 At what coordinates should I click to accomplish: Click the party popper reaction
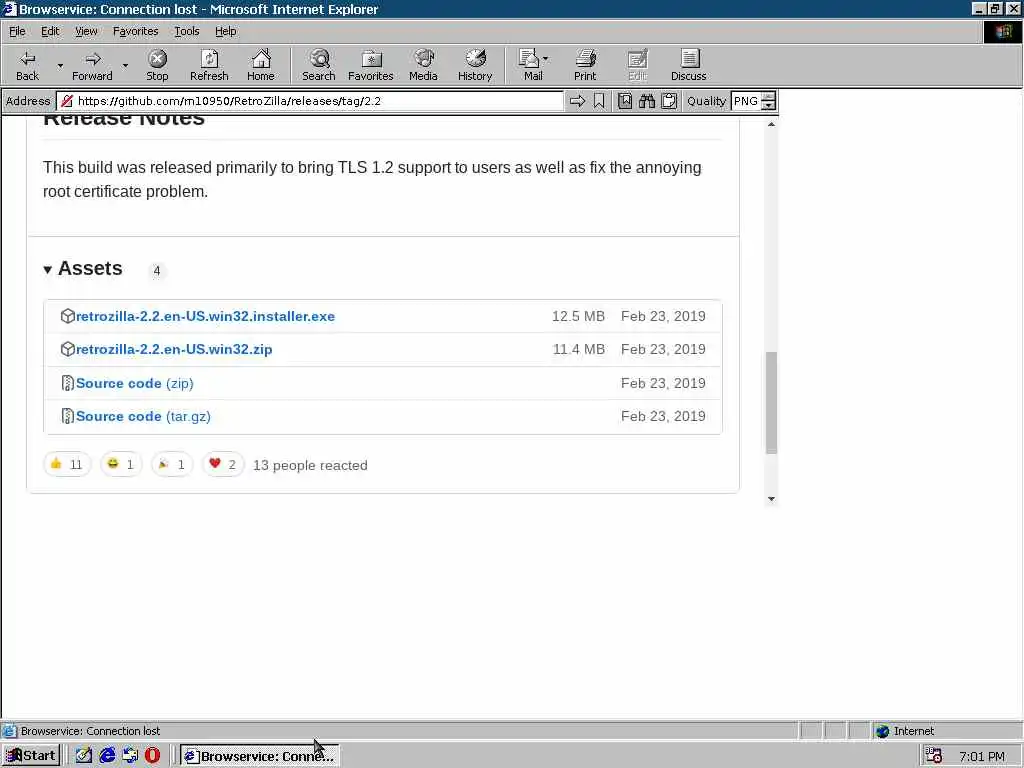172,464
